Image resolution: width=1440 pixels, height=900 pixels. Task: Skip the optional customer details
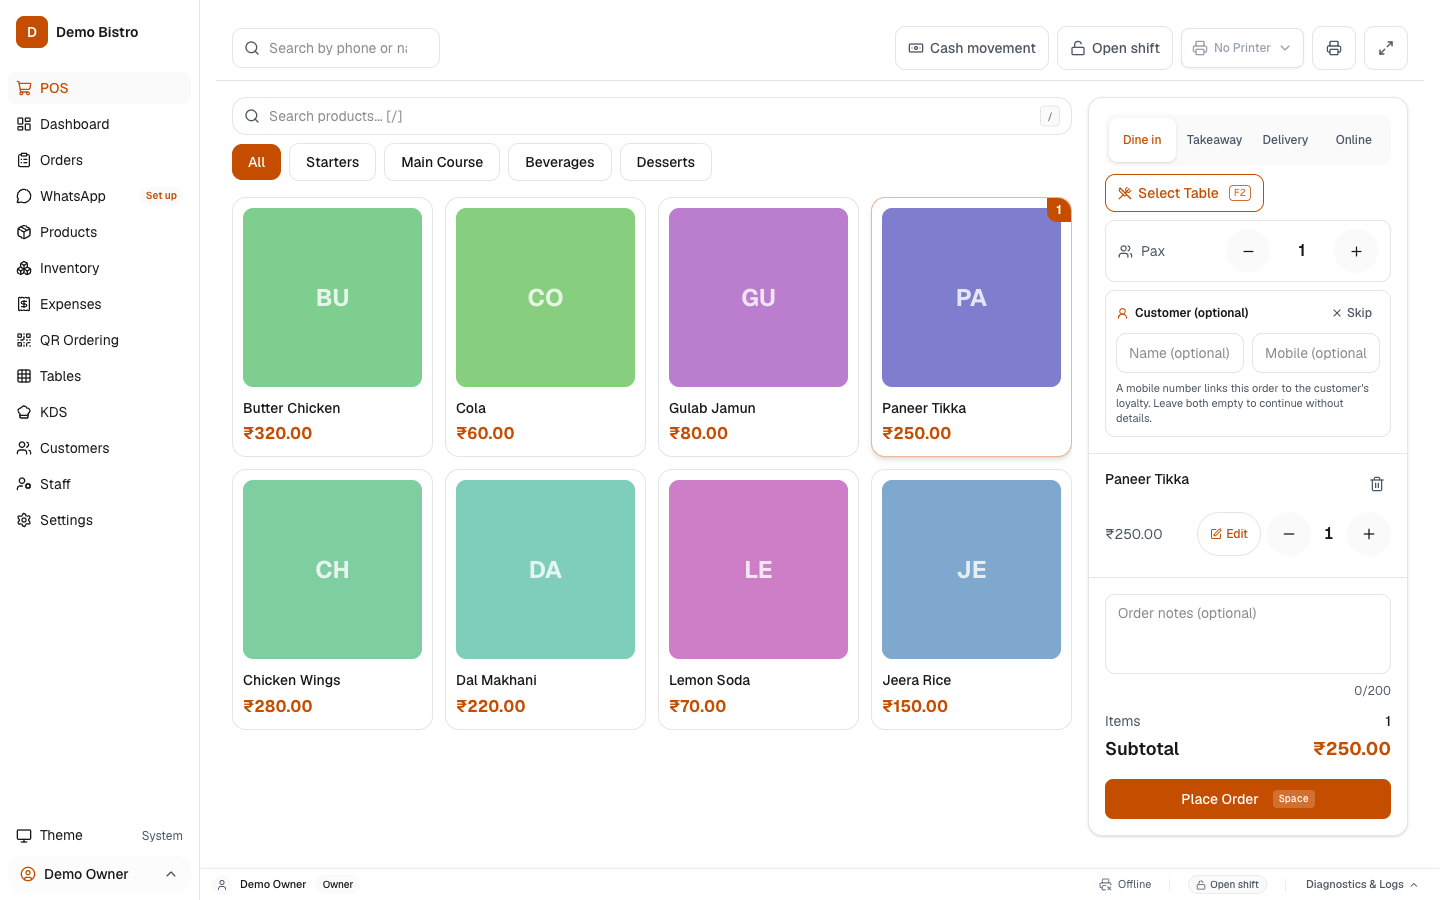(x=1352, y=313)
